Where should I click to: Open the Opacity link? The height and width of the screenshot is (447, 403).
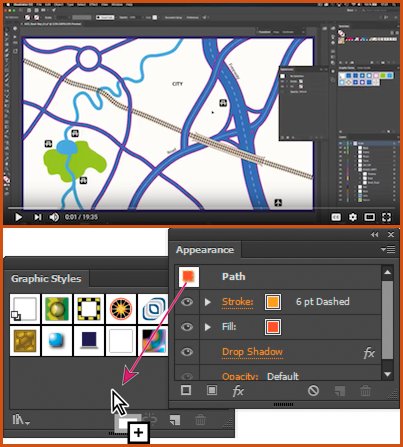pos(240,376)
